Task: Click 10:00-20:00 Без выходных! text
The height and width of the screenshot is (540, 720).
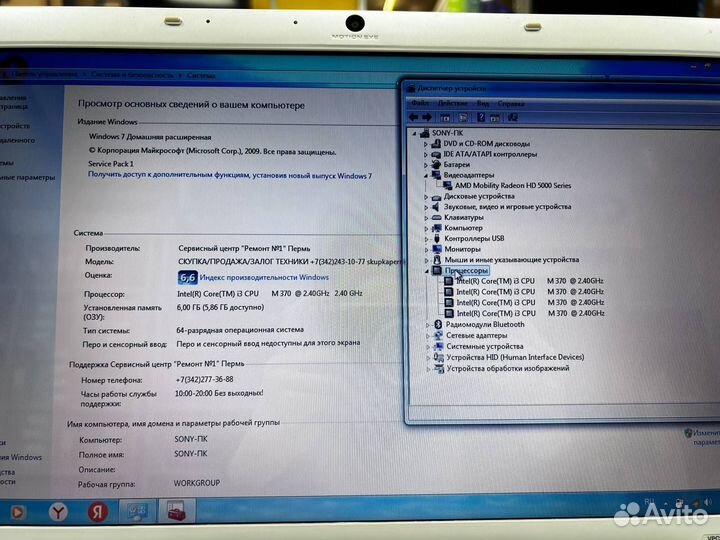Action: point(219,394)
